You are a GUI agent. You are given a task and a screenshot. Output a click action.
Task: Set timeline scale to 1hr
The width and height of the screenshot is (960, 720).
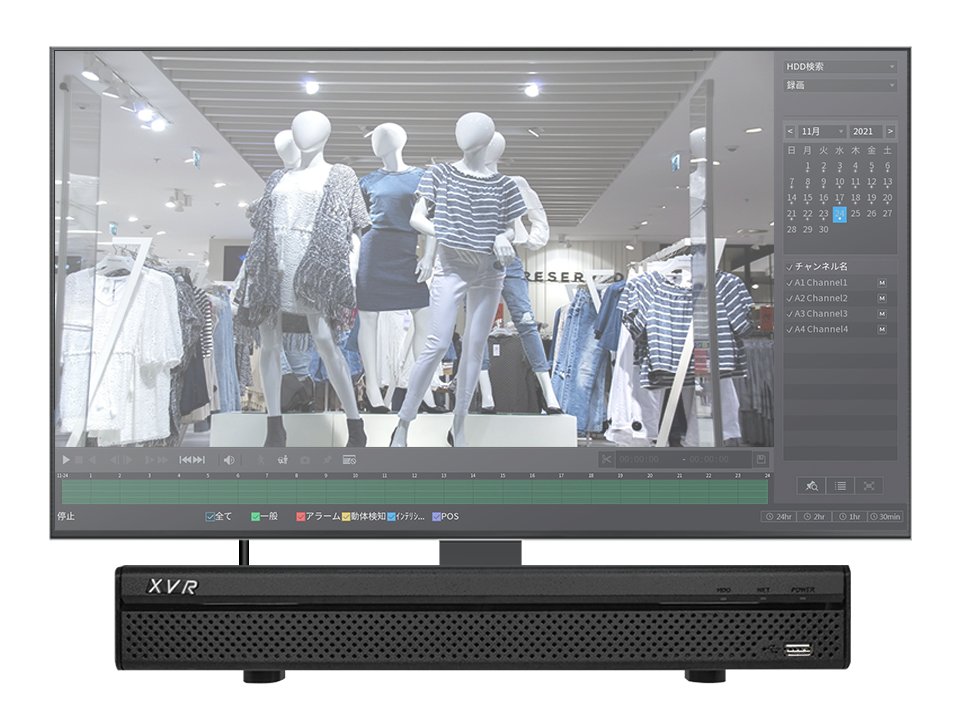(x=850, y=517)
